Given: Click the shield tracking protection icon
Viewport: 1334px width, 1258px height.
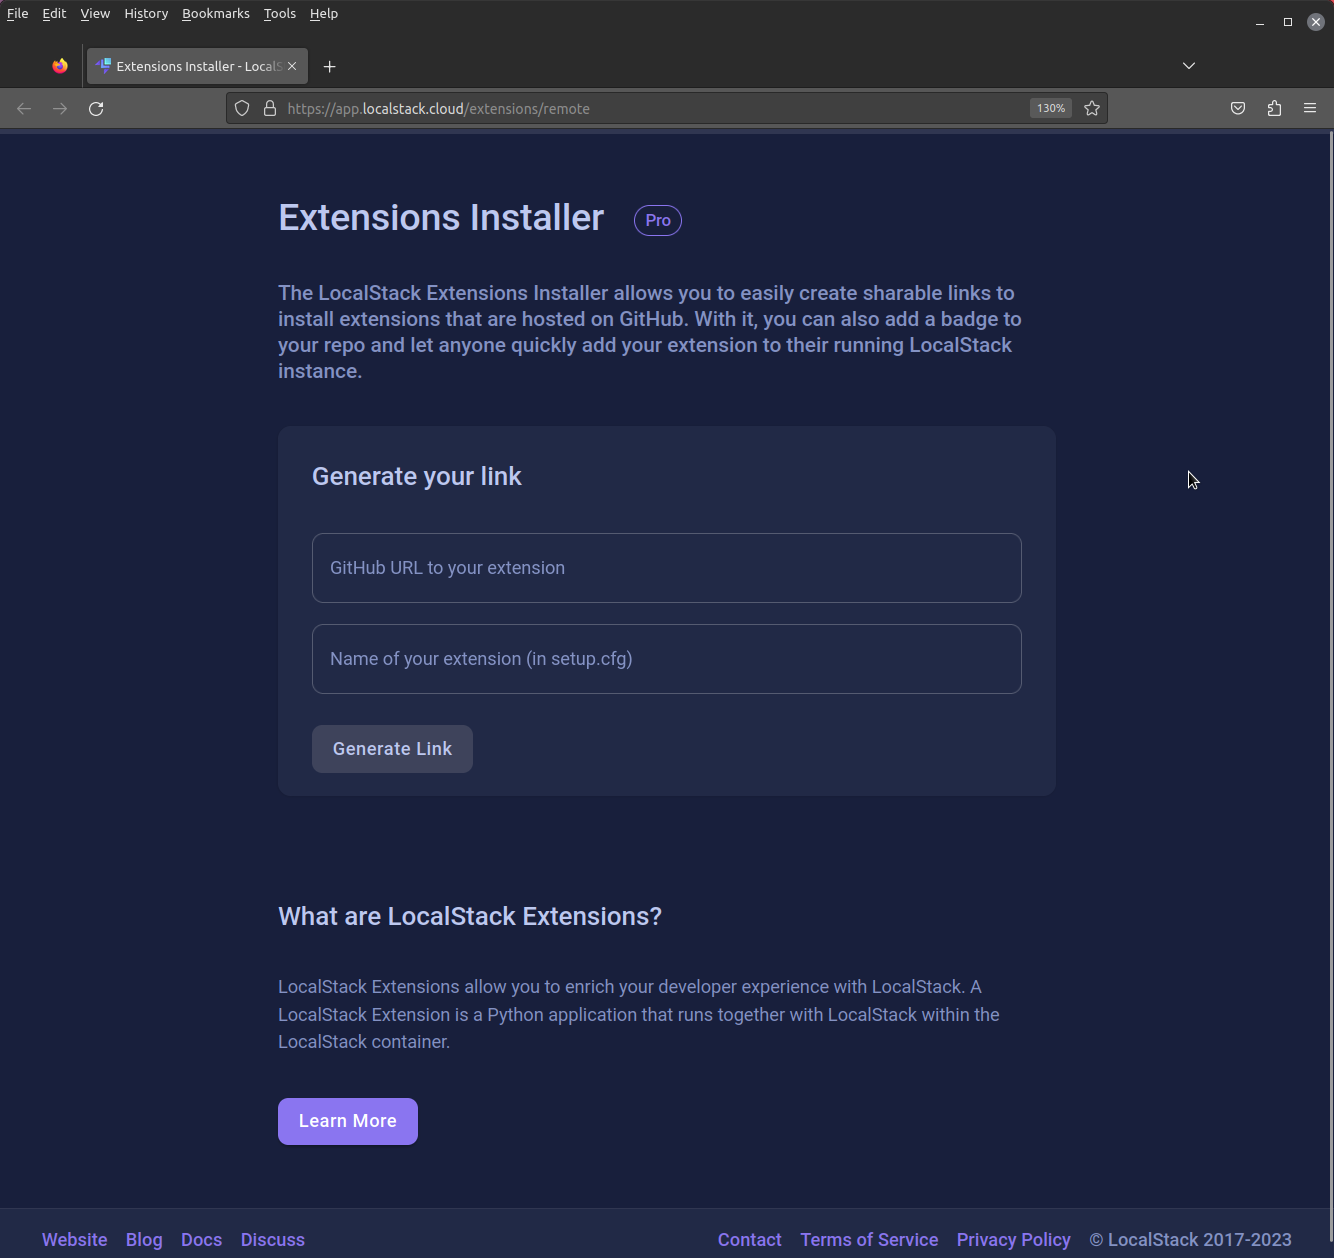Looking at the screenshot, I should tap(242, 108).
